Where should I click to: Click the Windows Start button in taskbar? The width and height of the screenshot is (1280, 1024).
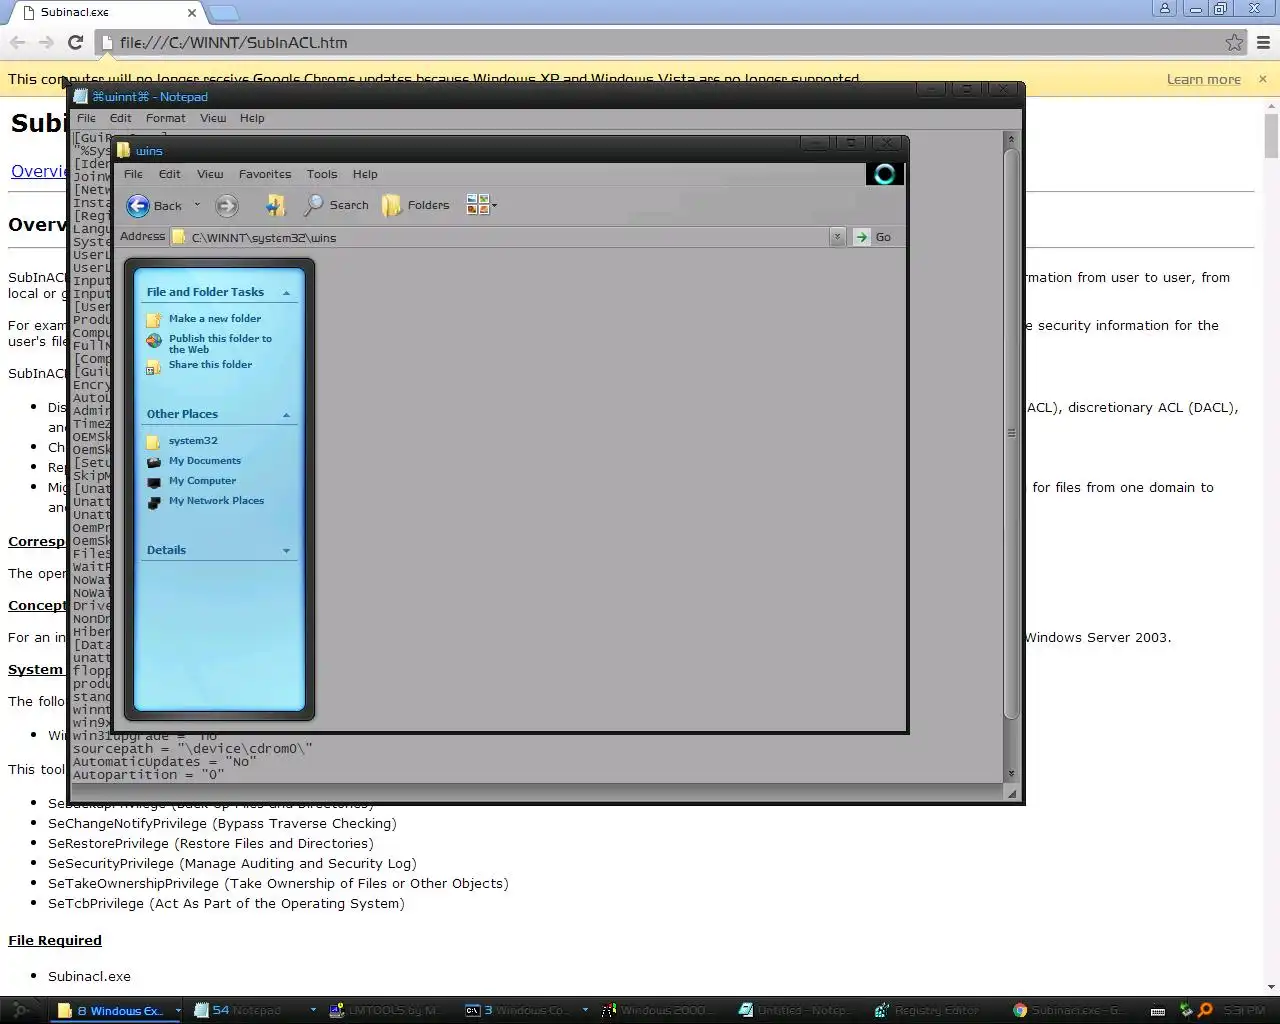coord(20,1010)
